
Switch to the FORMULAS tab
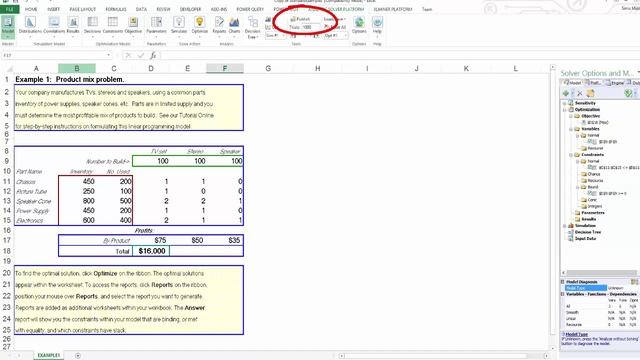point(116,9)
